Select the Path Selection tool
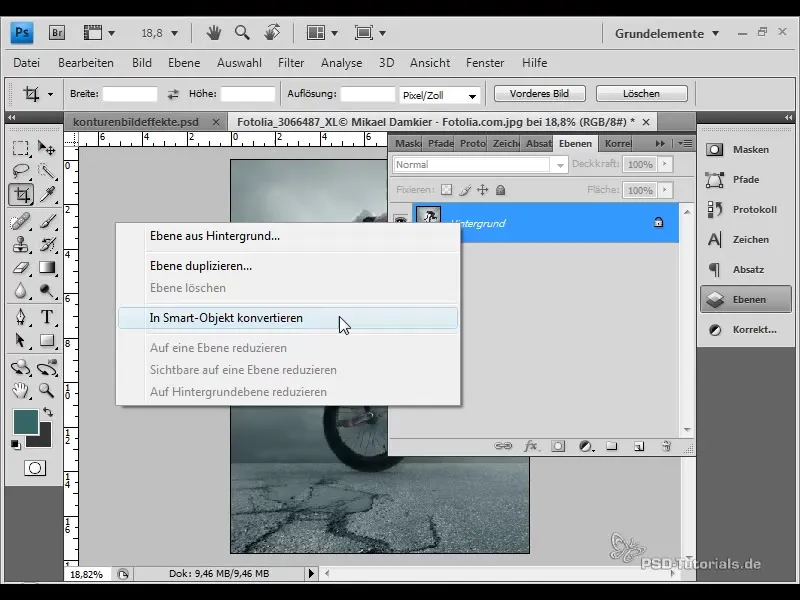Image resolution: width=800 pixels, height=600 pixels. [21, 340]
